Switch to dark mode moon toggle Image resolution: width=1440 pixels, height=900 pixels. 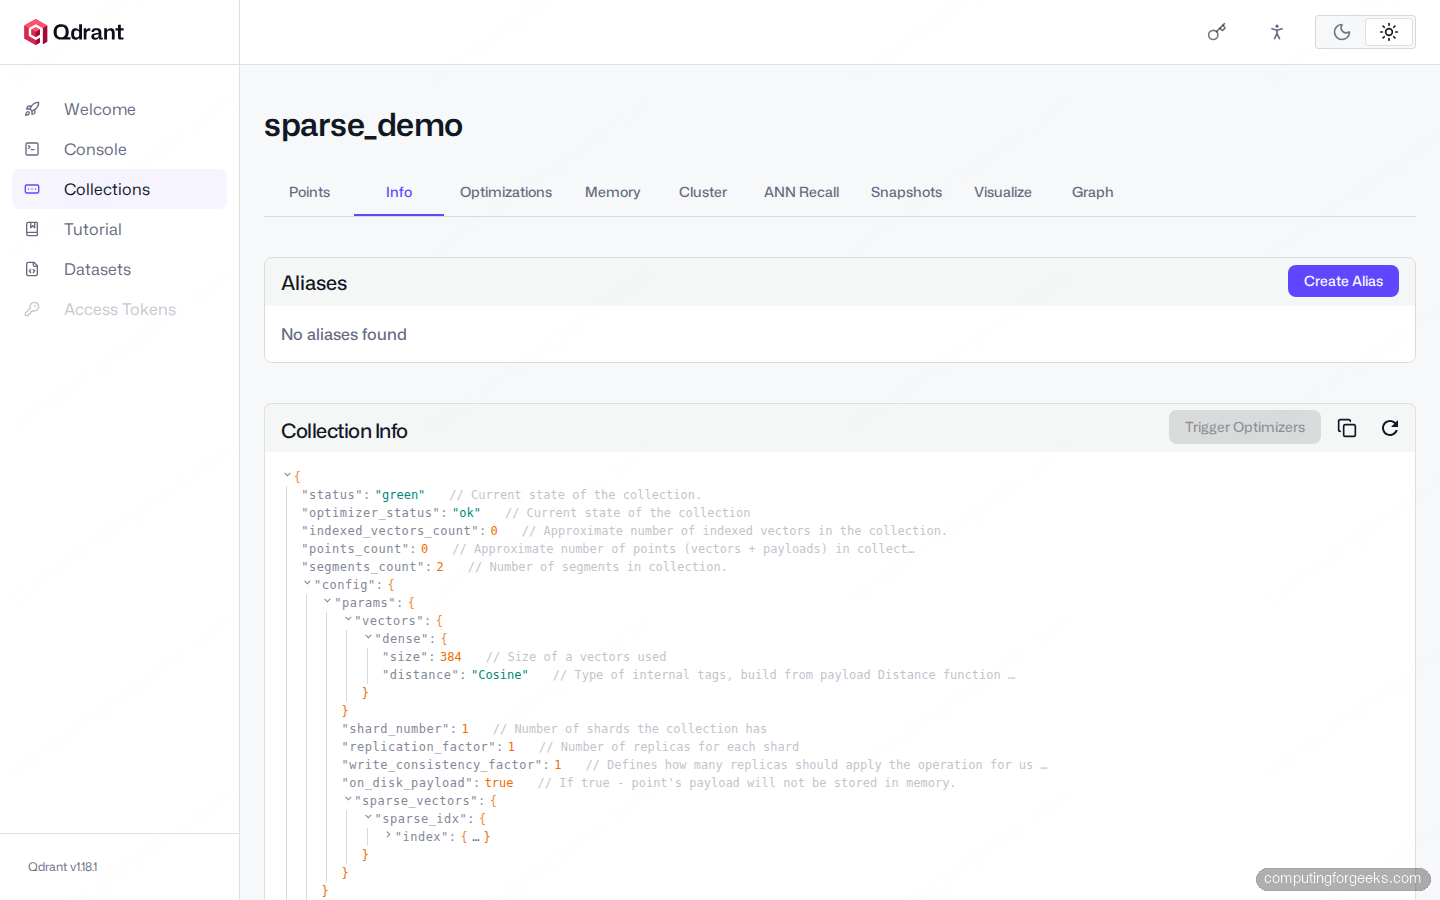pos(1342,32)
